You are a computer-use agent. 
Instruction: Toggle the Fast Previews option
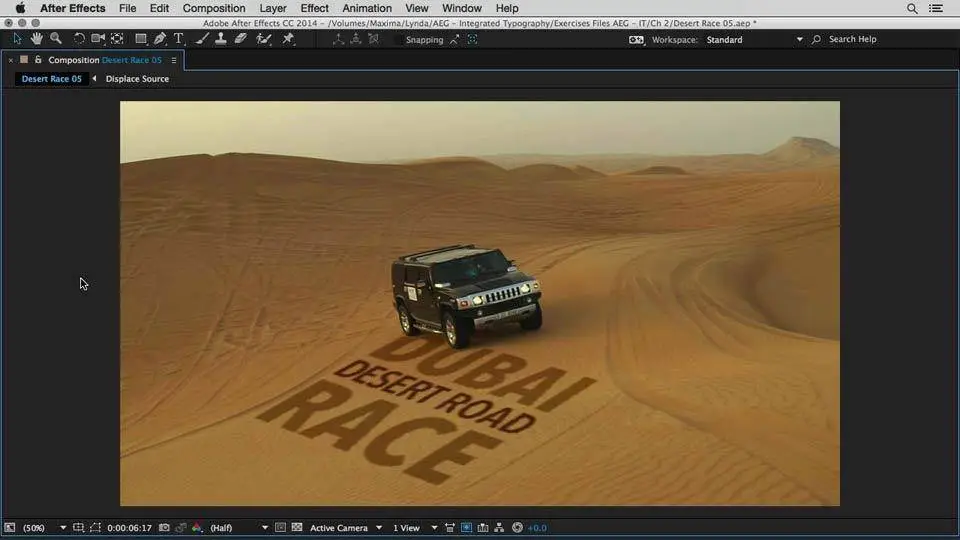(467, 528)
